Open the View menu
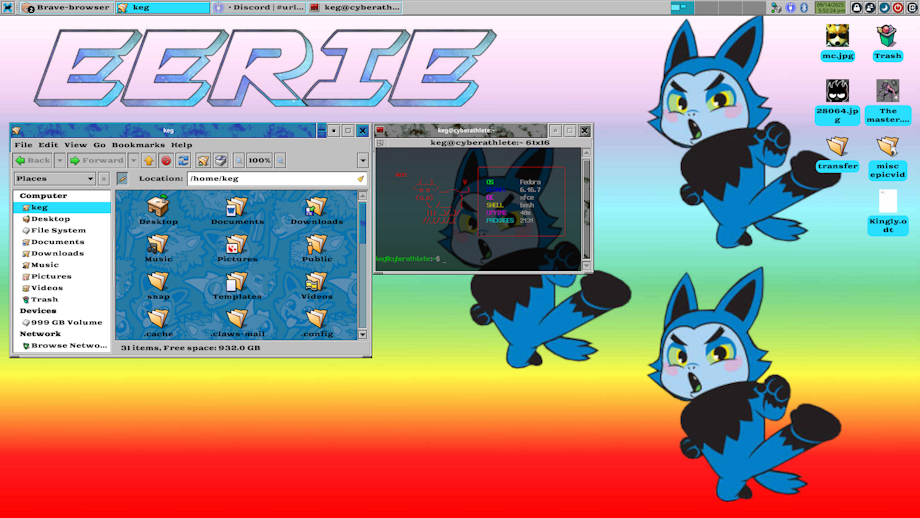Image resolution: width=920 pixels, height=518 pixels. coord(76,145)
